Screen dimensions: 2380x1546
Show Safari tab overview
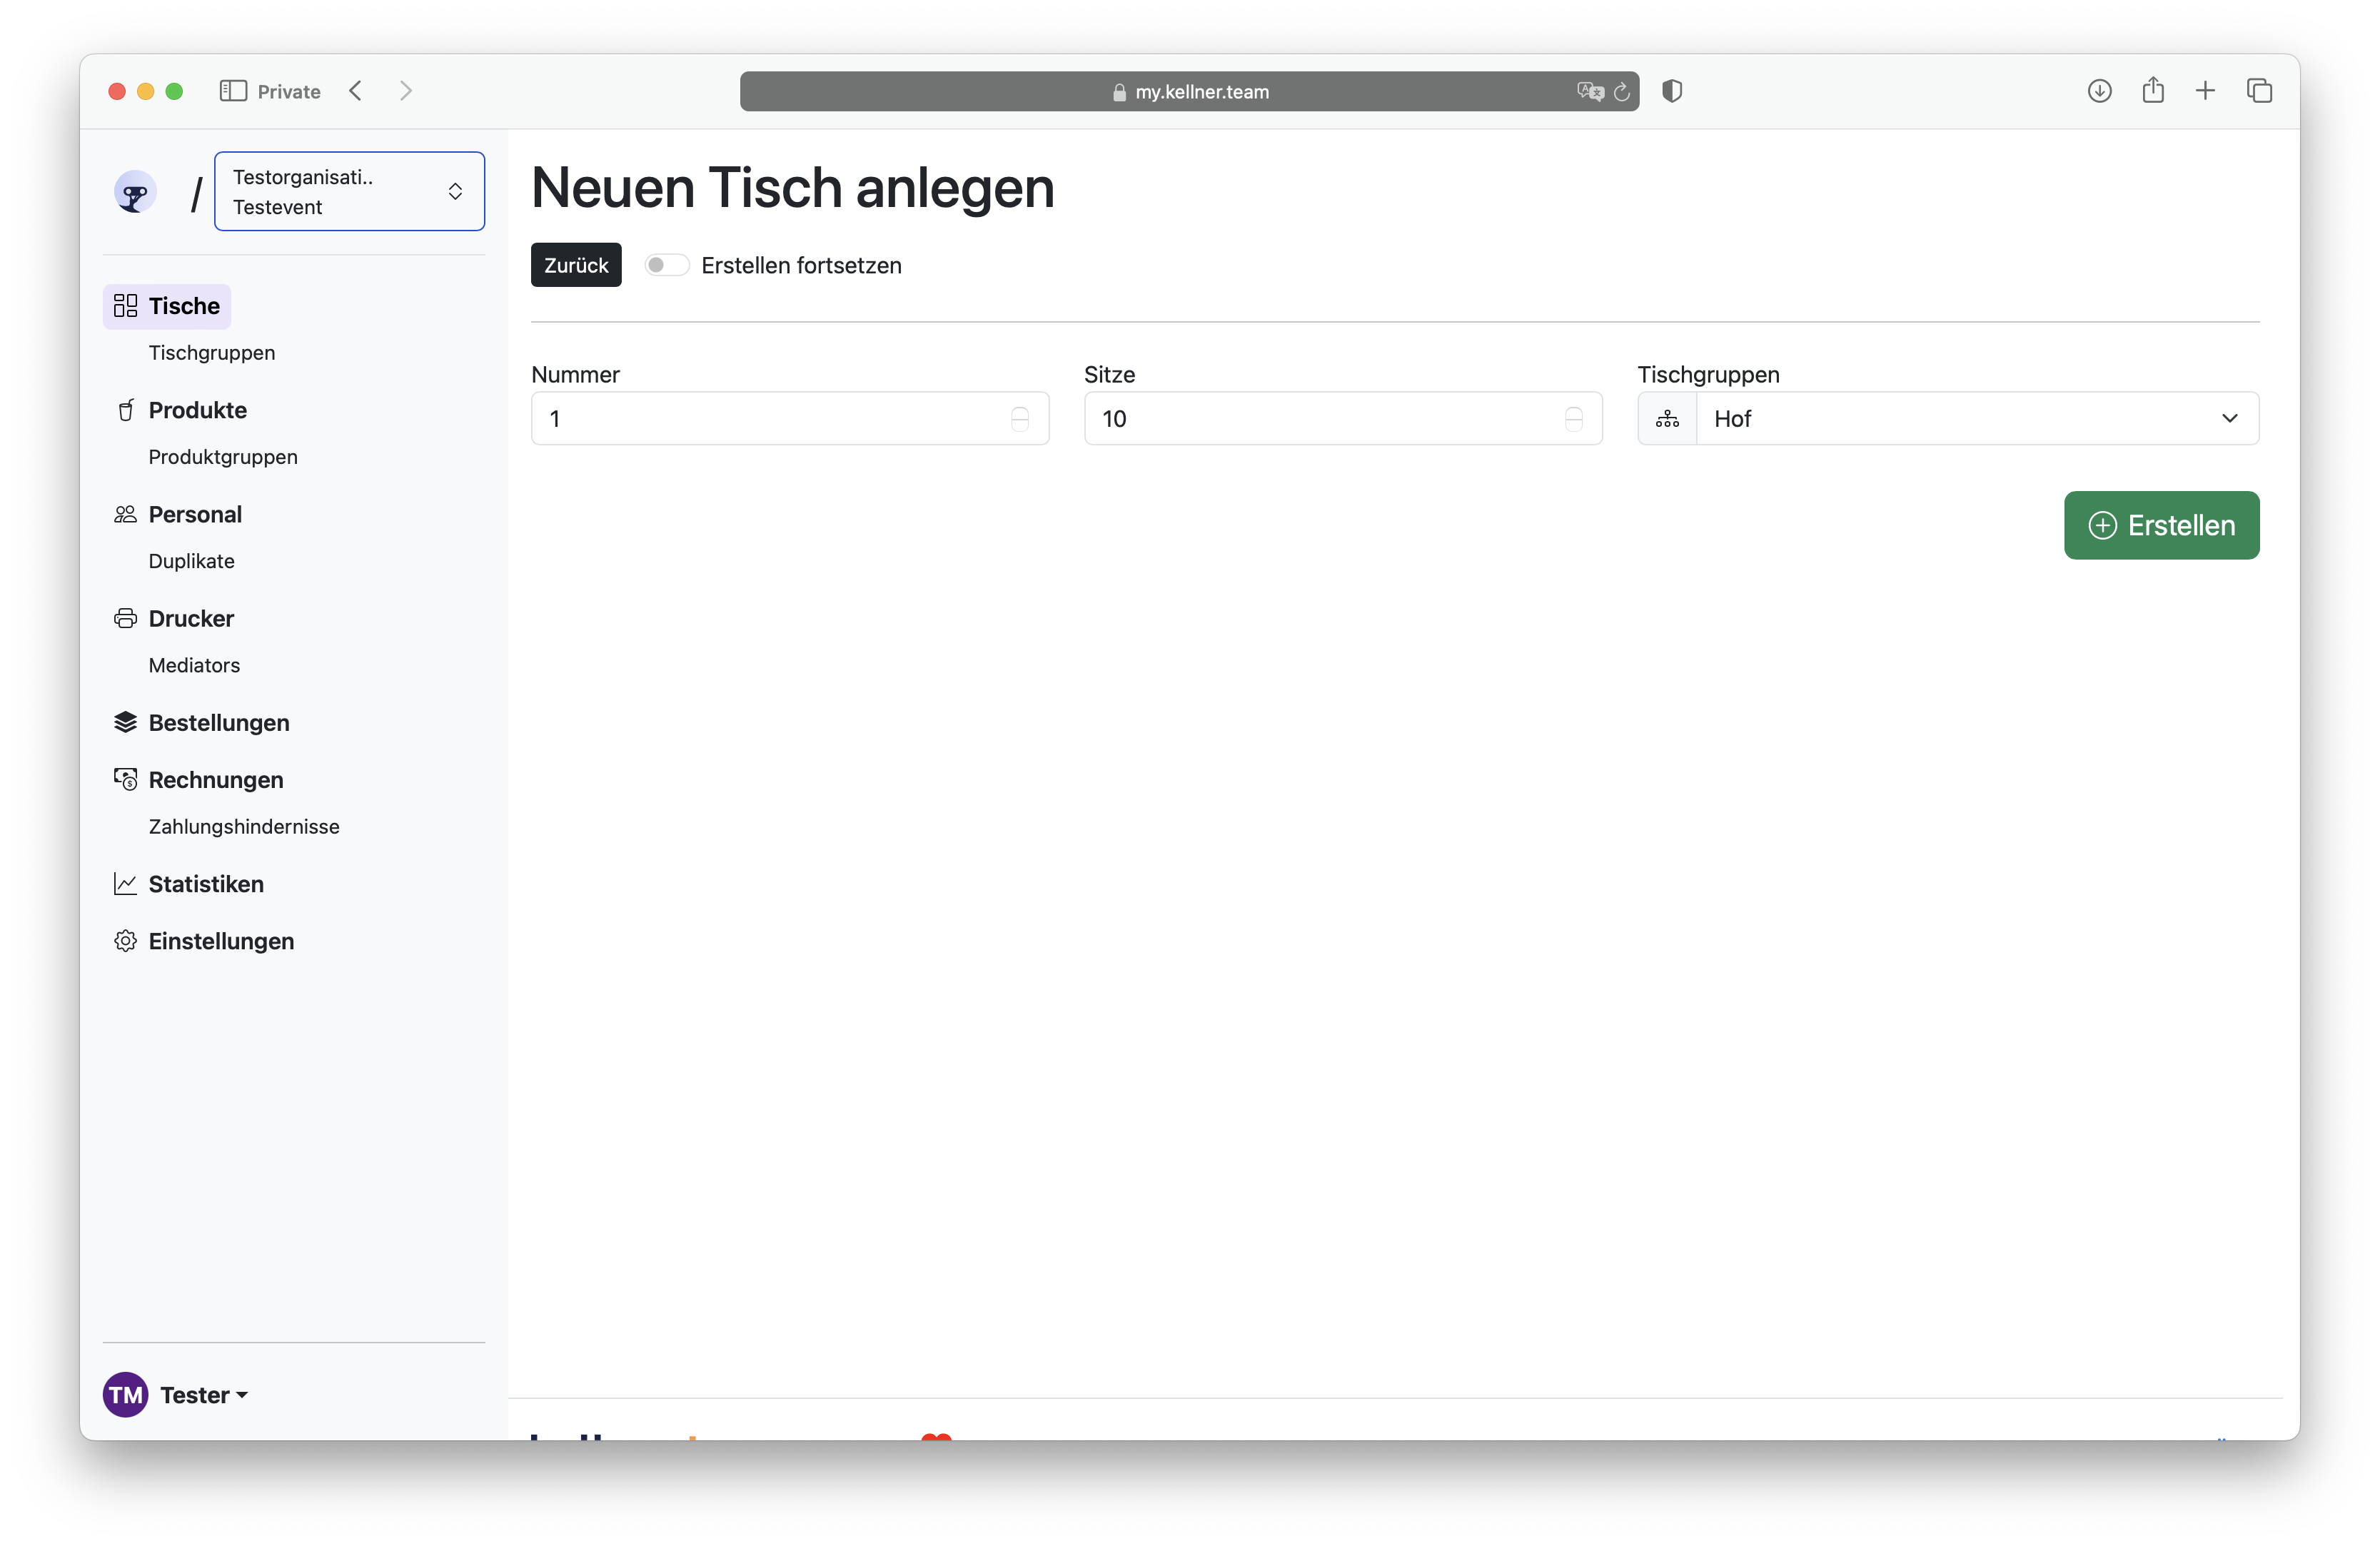click(2260, 91)
